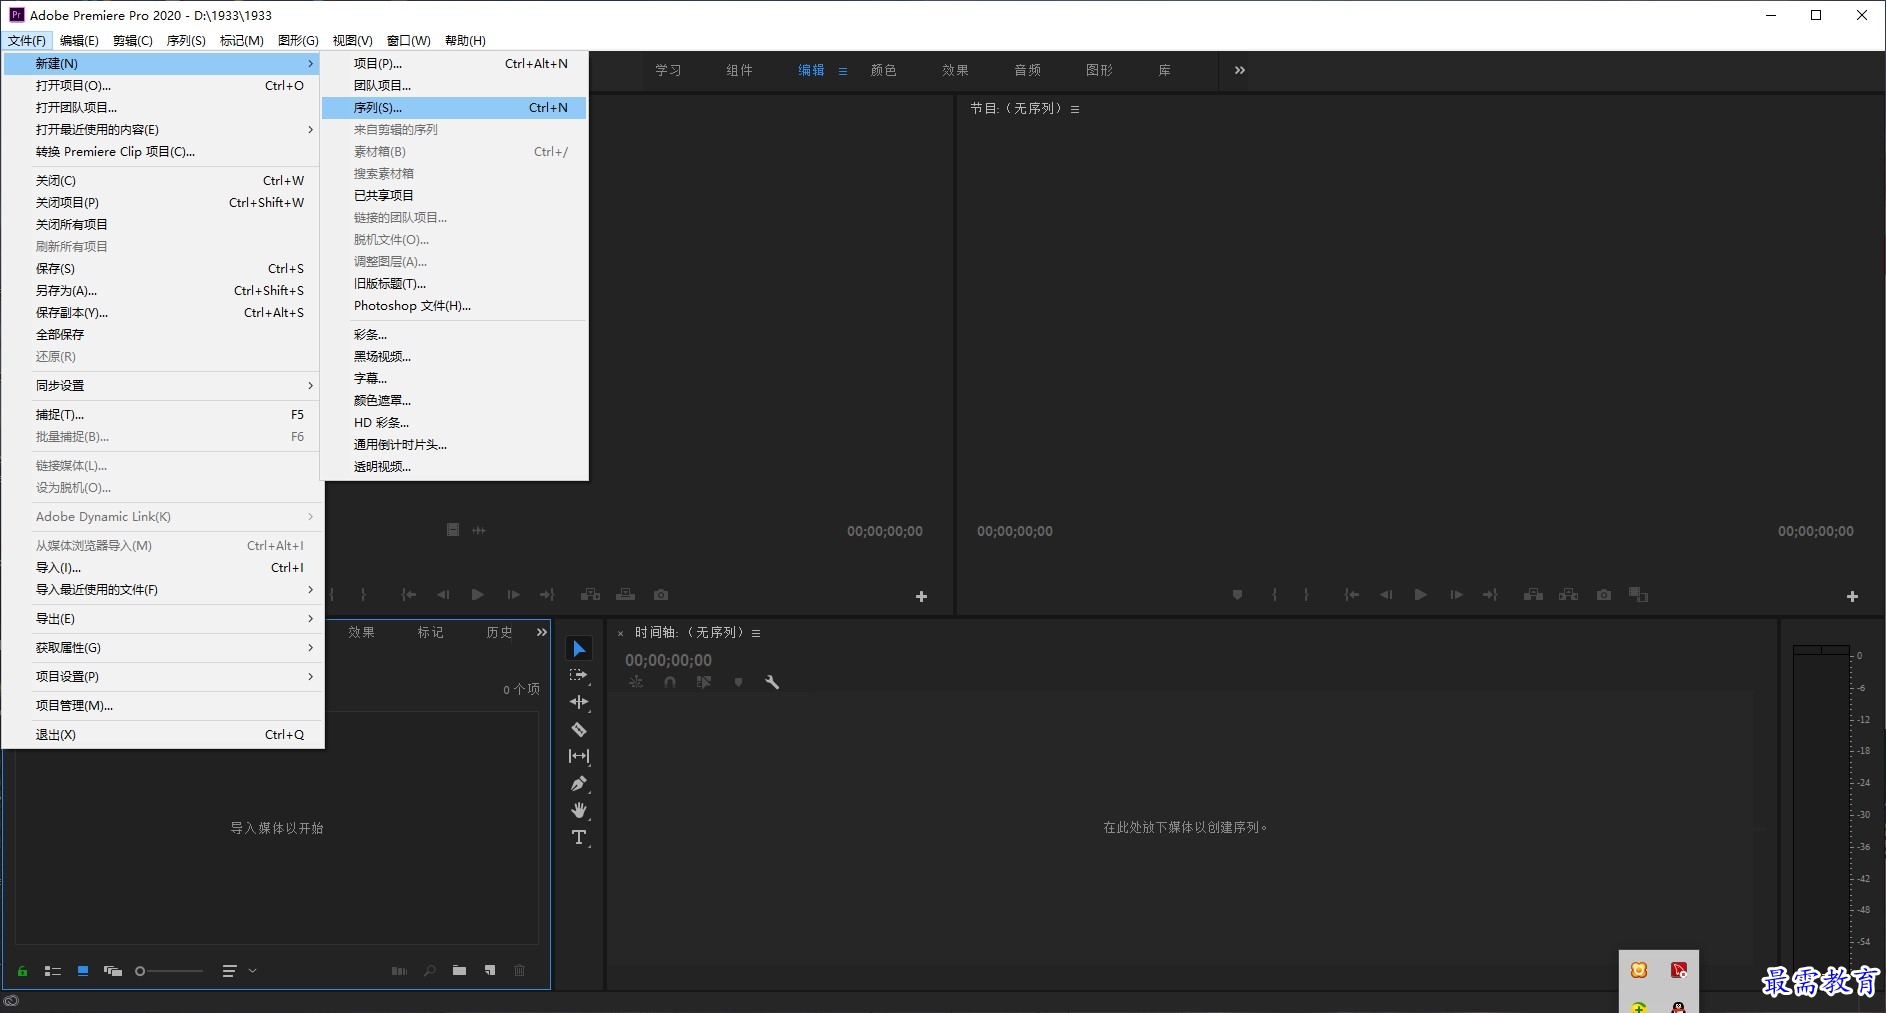Choose 颜色遮罩... menu item

click(454, 400)
